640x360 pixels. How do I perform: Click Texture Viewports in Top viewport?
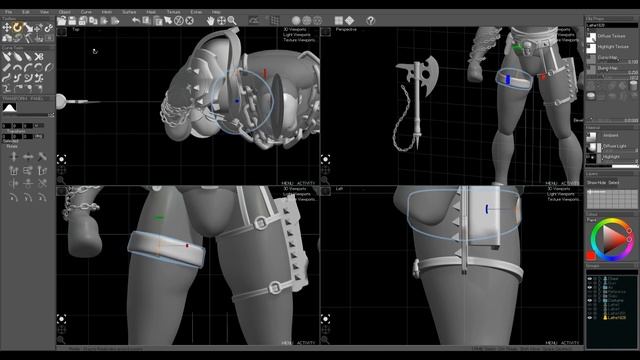coord(299,40)
